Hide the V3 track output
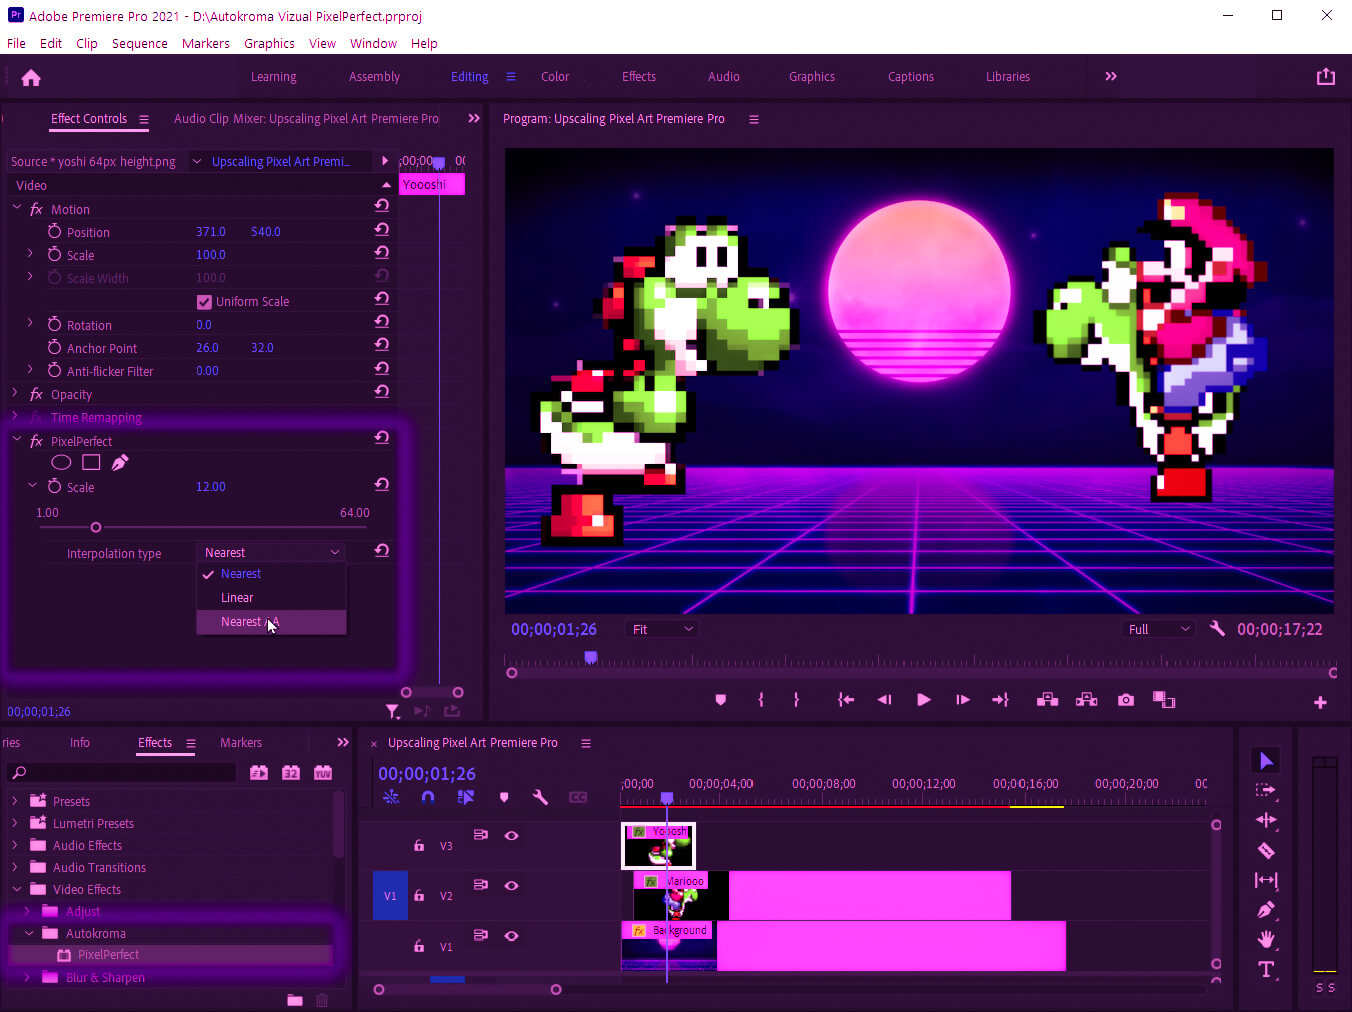 511,835
